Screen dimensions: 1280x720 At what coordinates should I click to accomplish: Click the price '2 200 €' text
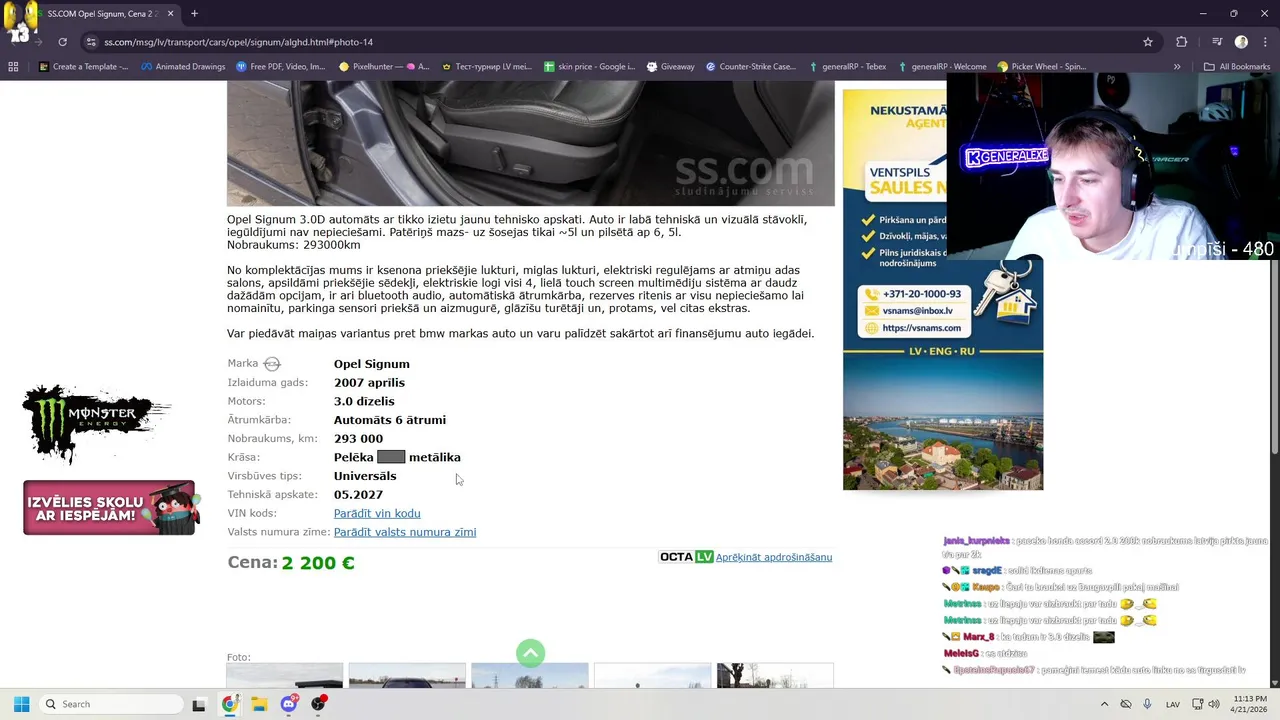point(318,563)
